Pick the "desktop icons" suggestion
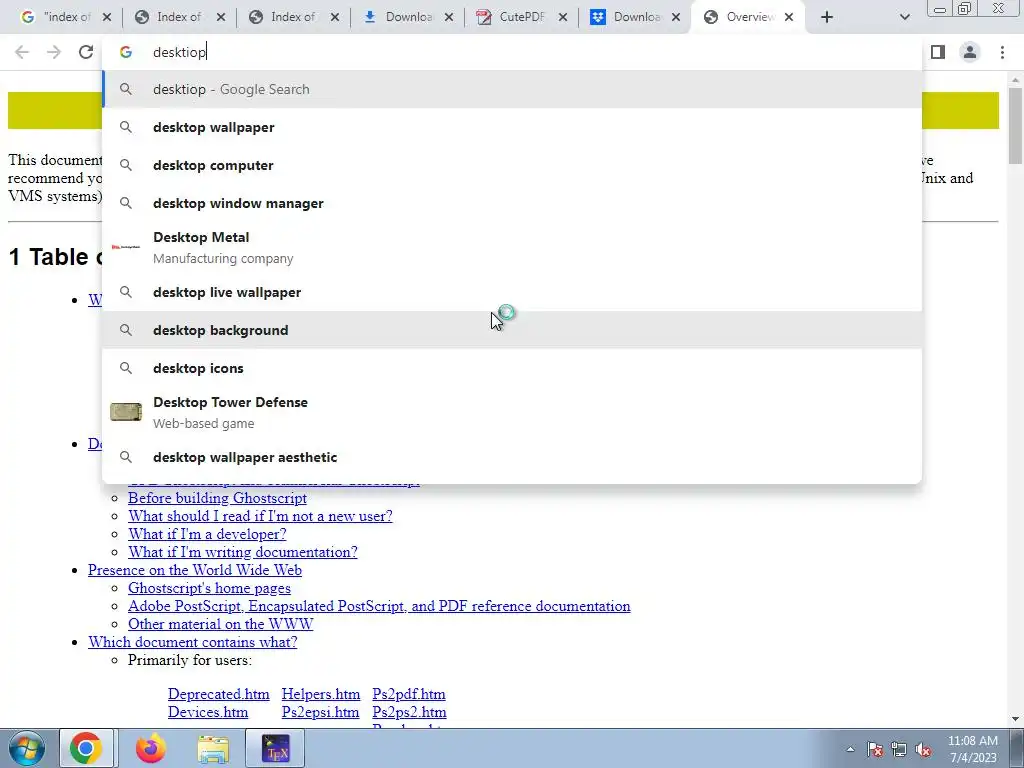This screenshot has width=1024, height=768. click(x=512, y=368)
